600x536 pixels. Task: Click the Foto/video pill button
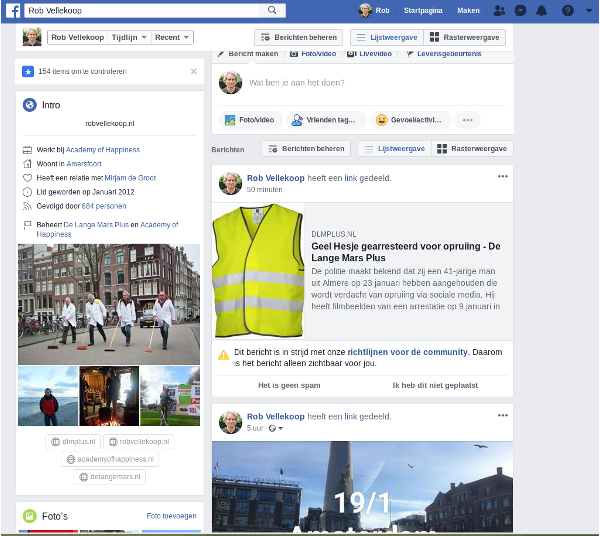tap(250, 120)
